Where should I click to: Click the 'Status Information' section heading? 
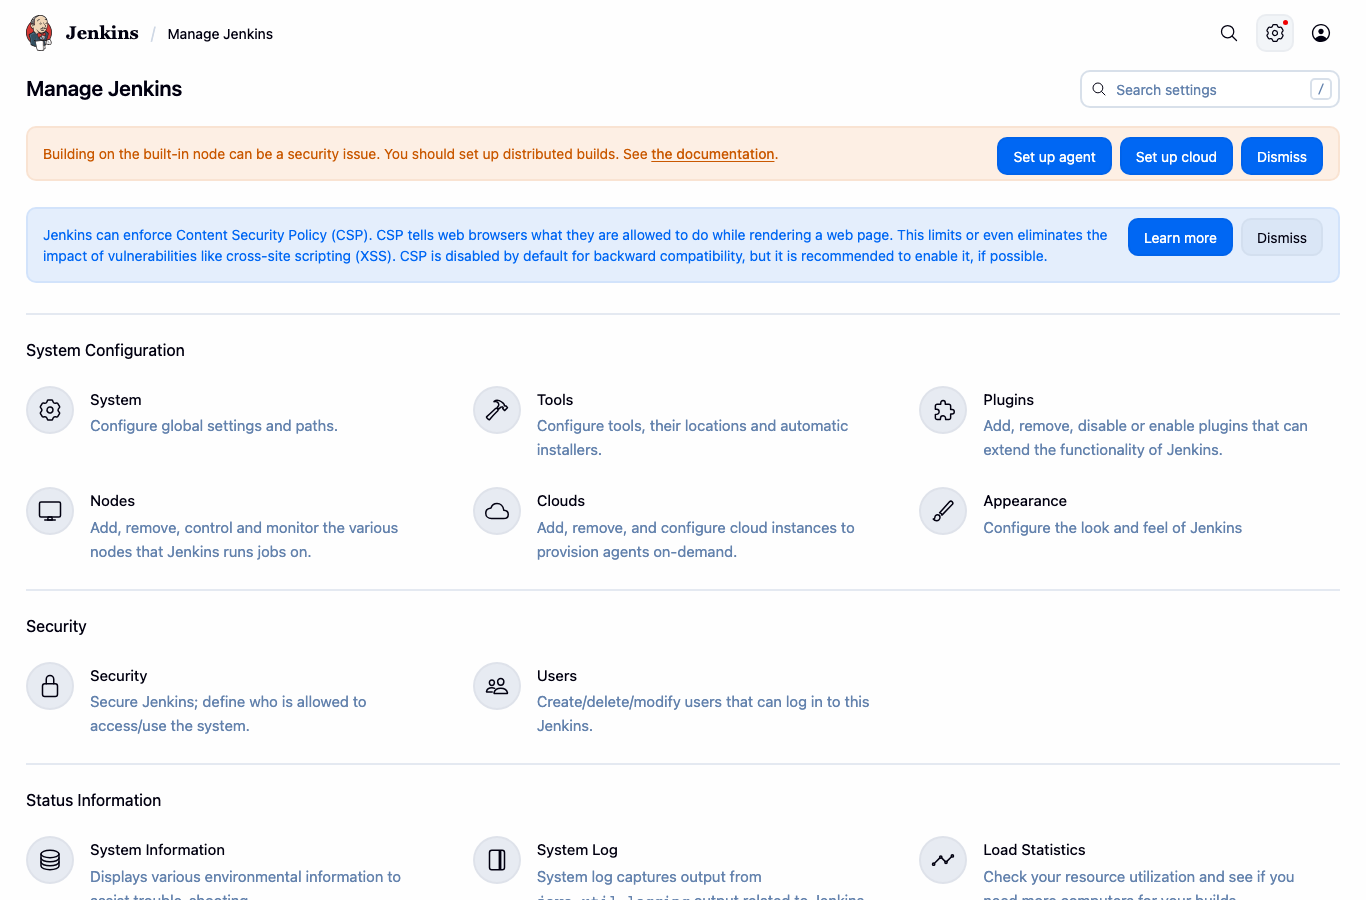click(x=93, y=800)
